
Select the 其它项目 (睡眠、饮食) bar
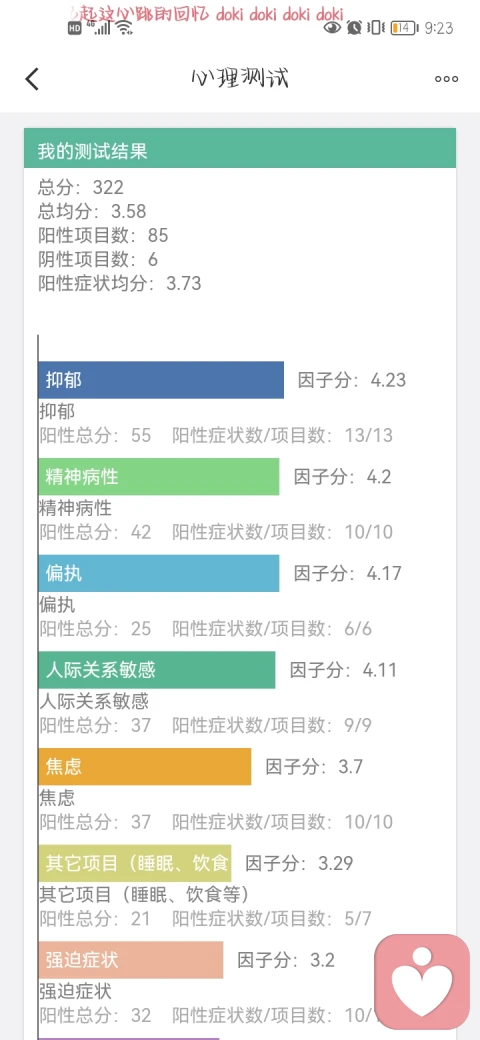(x=135, y=863)
